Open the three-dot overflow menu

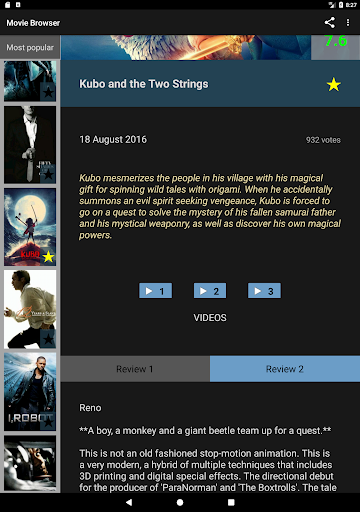(348, 23)
